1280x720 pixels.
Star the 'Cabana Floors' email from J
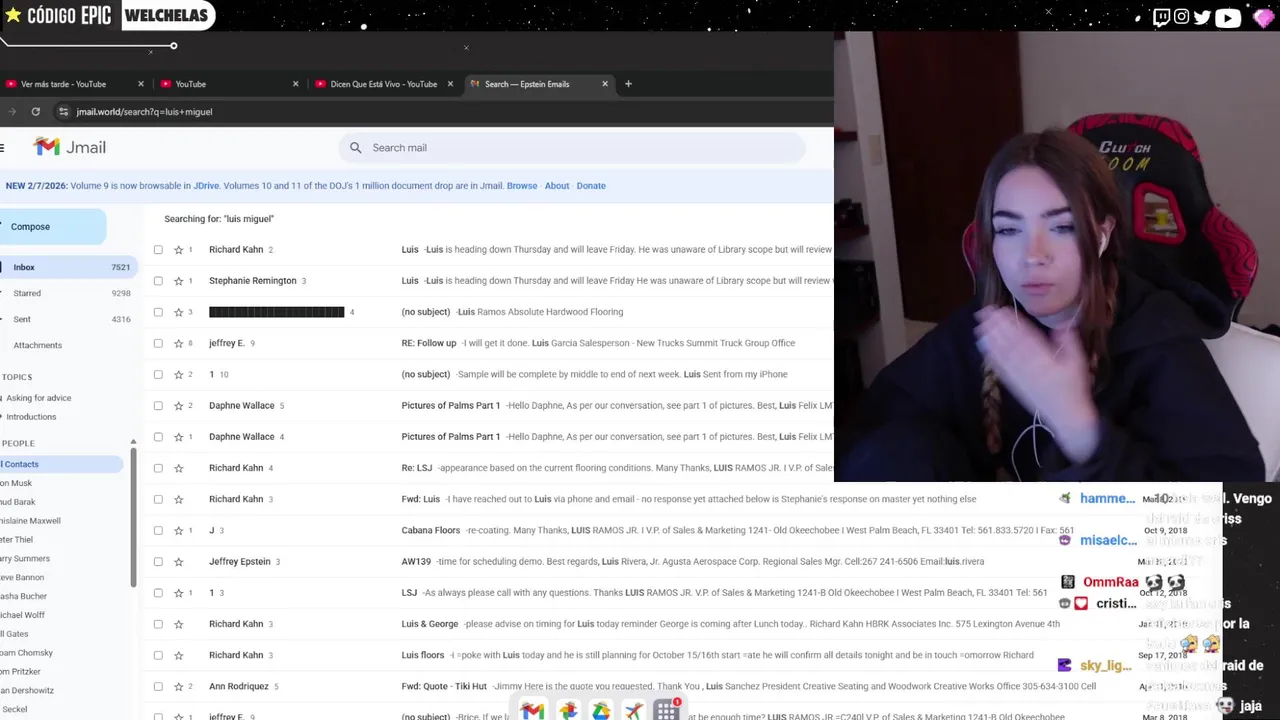tap(178, 530)
